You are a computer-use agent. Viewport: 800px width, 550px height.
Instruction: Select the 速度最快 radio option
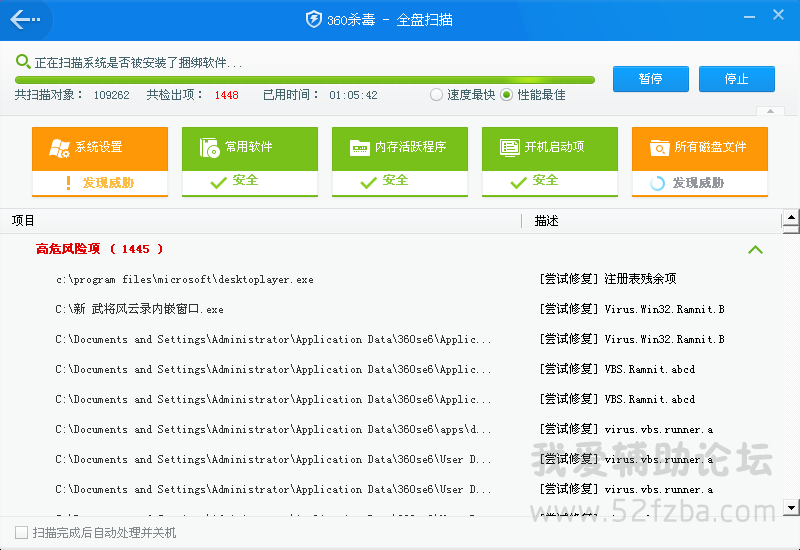pyautogui.click(x=436, y=95)
